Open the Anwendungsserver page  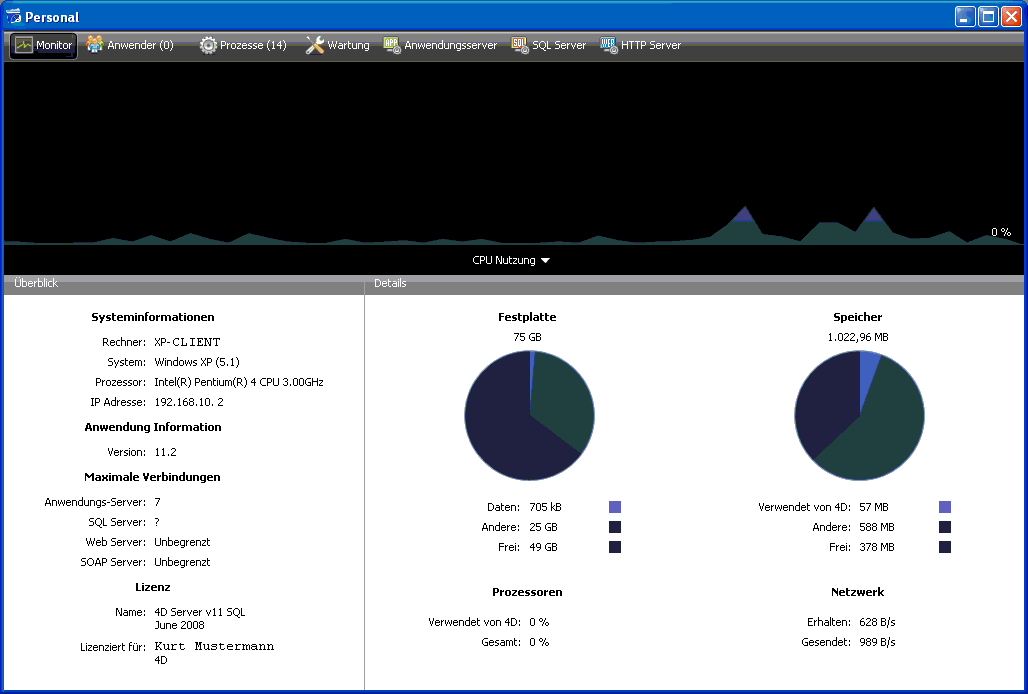(440, 45)
